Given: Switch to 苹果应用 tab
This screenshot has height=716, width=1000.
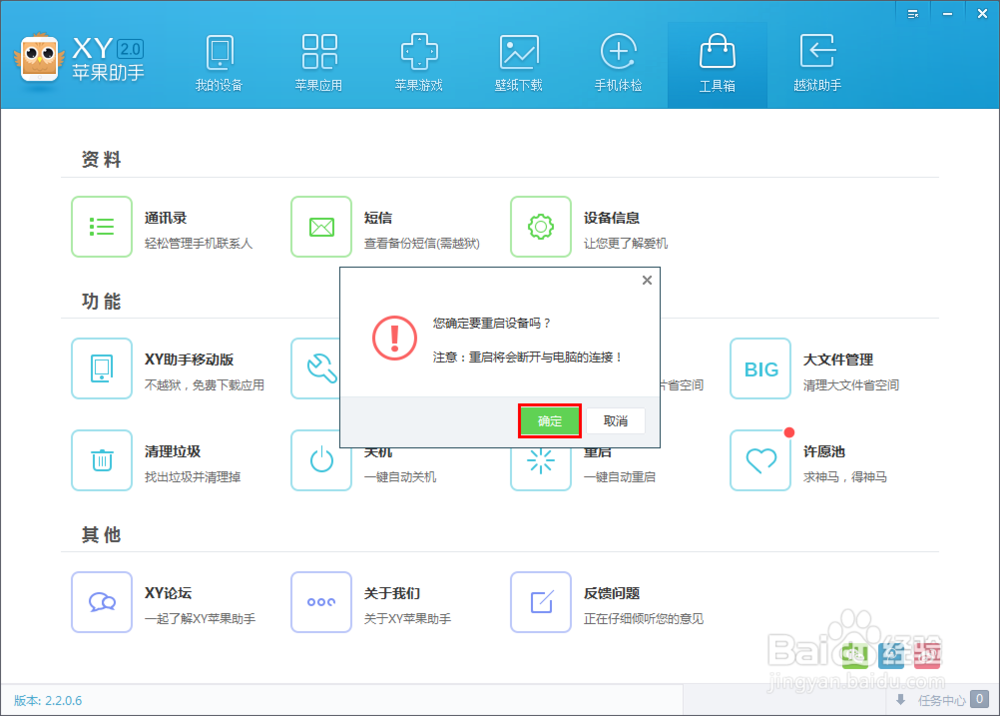Looking at the screenshot, I should tap(319, 64).
